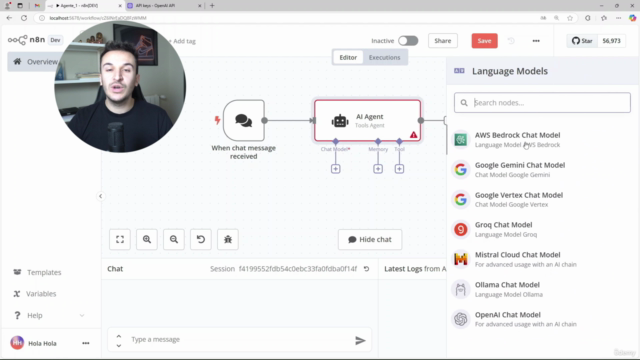Select the Mistral Cloud Chat Model icon
Image resolution: width=640 pixels, height=360 pixels.
461,259
